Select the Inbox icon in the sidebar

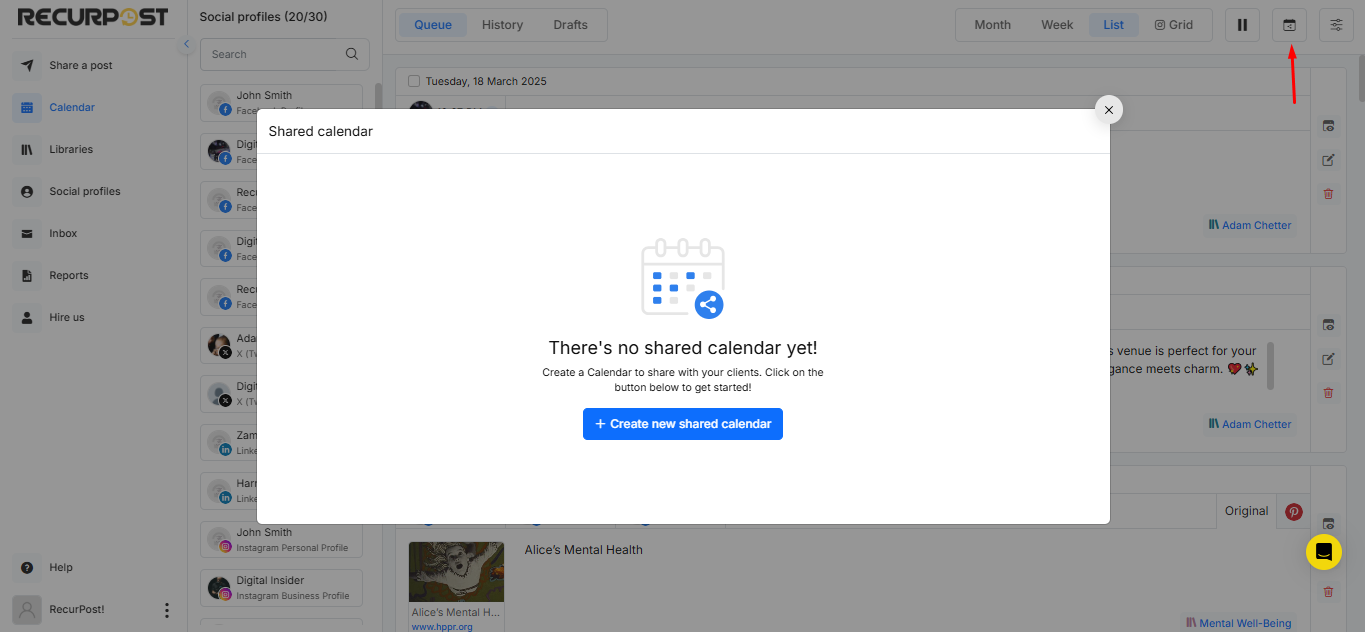point(27,233)
